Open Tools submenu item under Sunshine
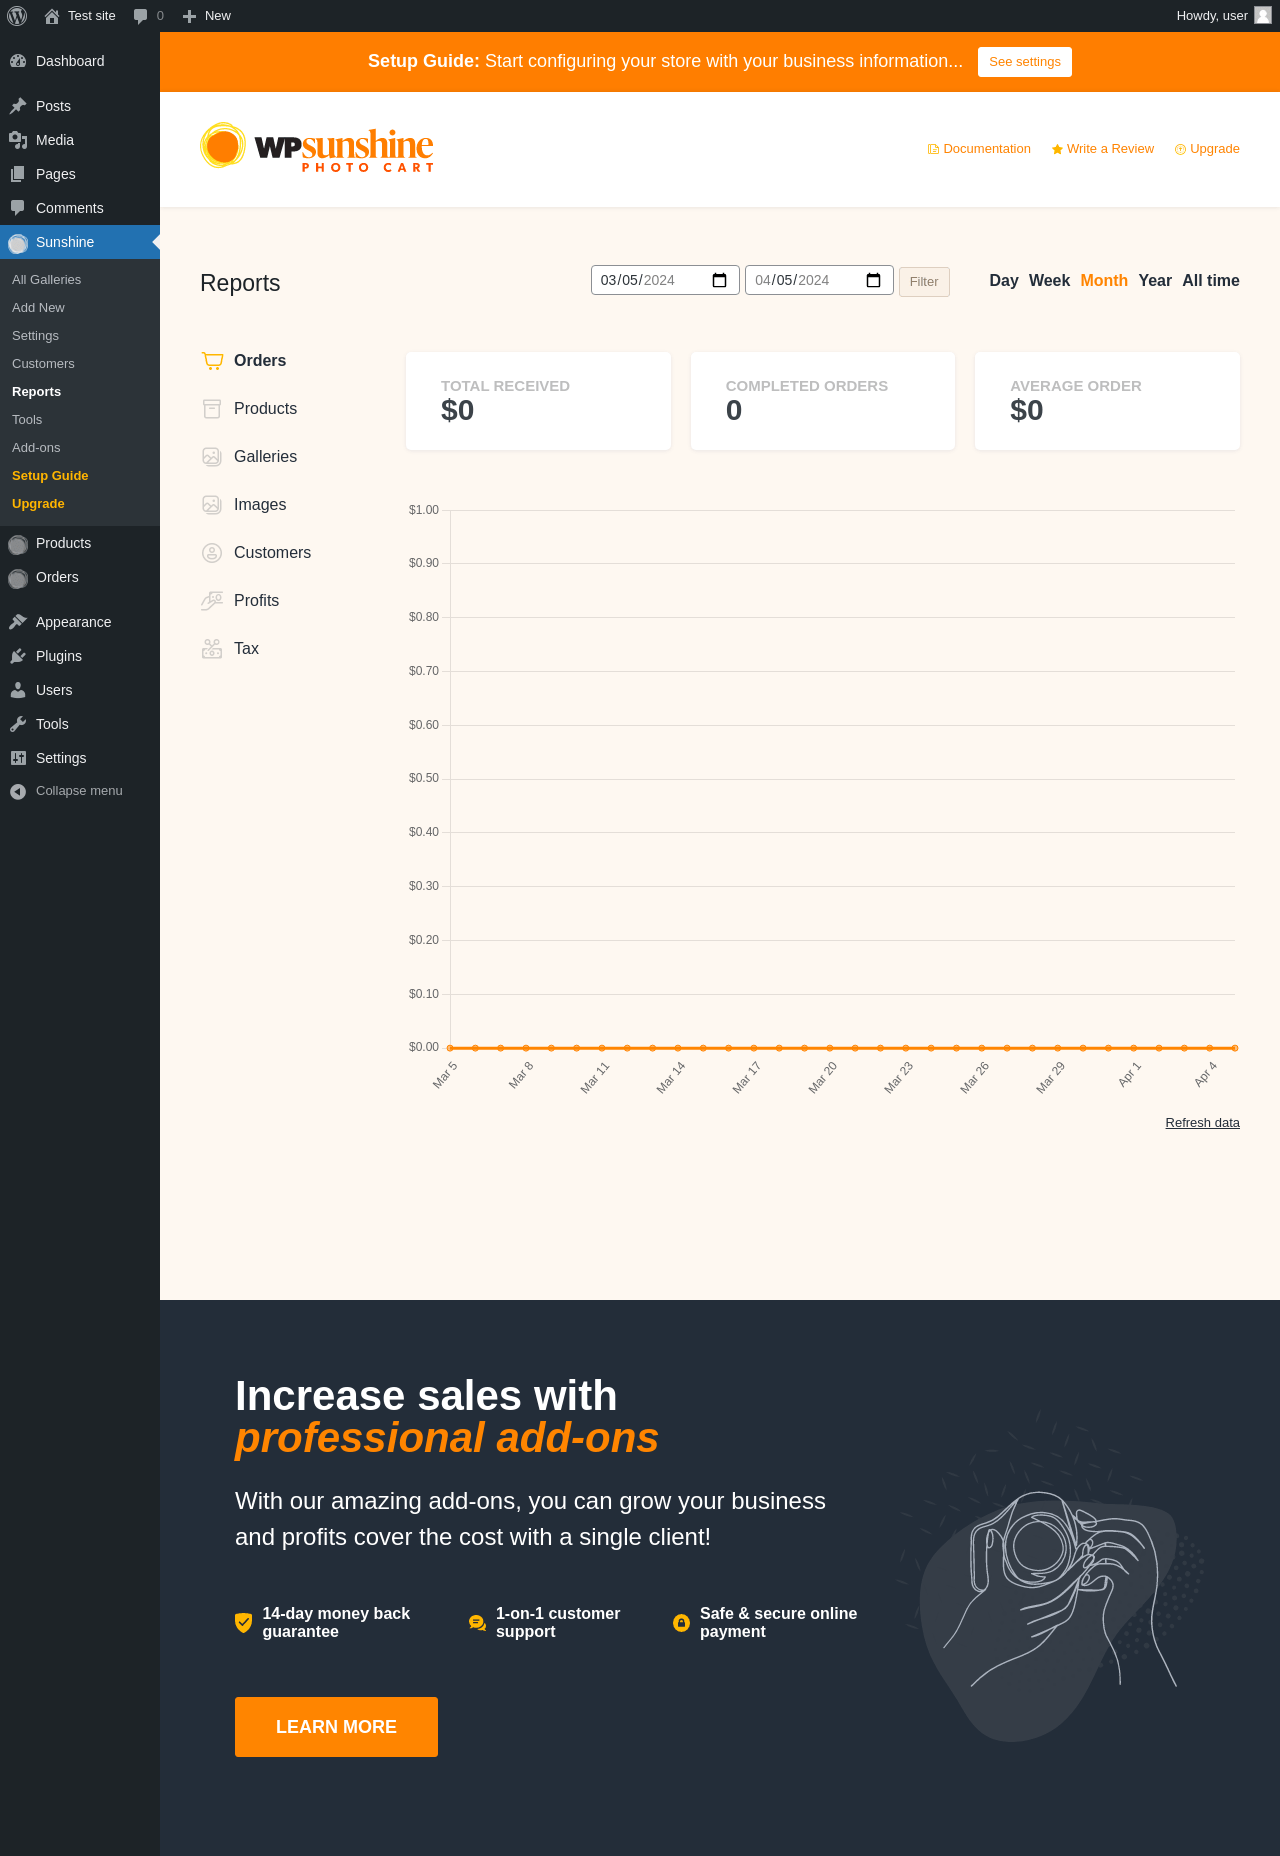Screen dimensions: 1280x1856 (80, 420)
